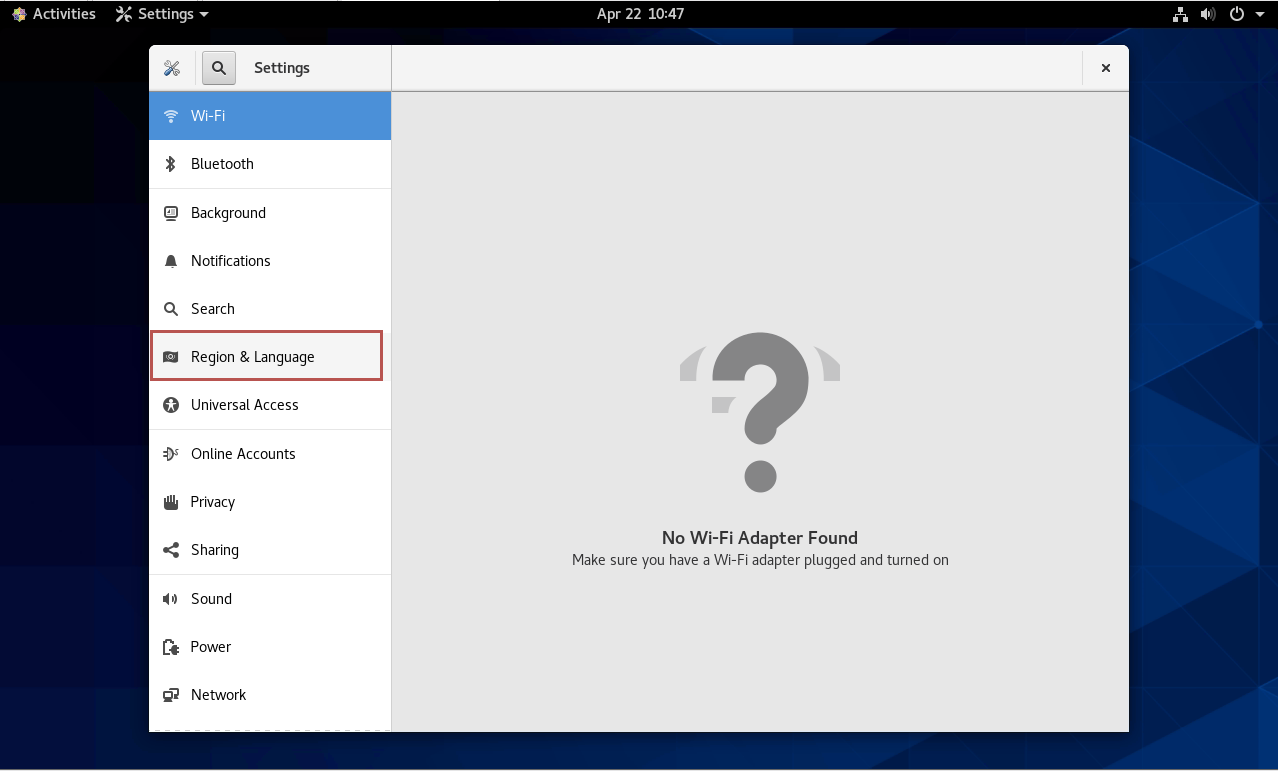Click the Background monitor icon

click(x=171, y=213)
